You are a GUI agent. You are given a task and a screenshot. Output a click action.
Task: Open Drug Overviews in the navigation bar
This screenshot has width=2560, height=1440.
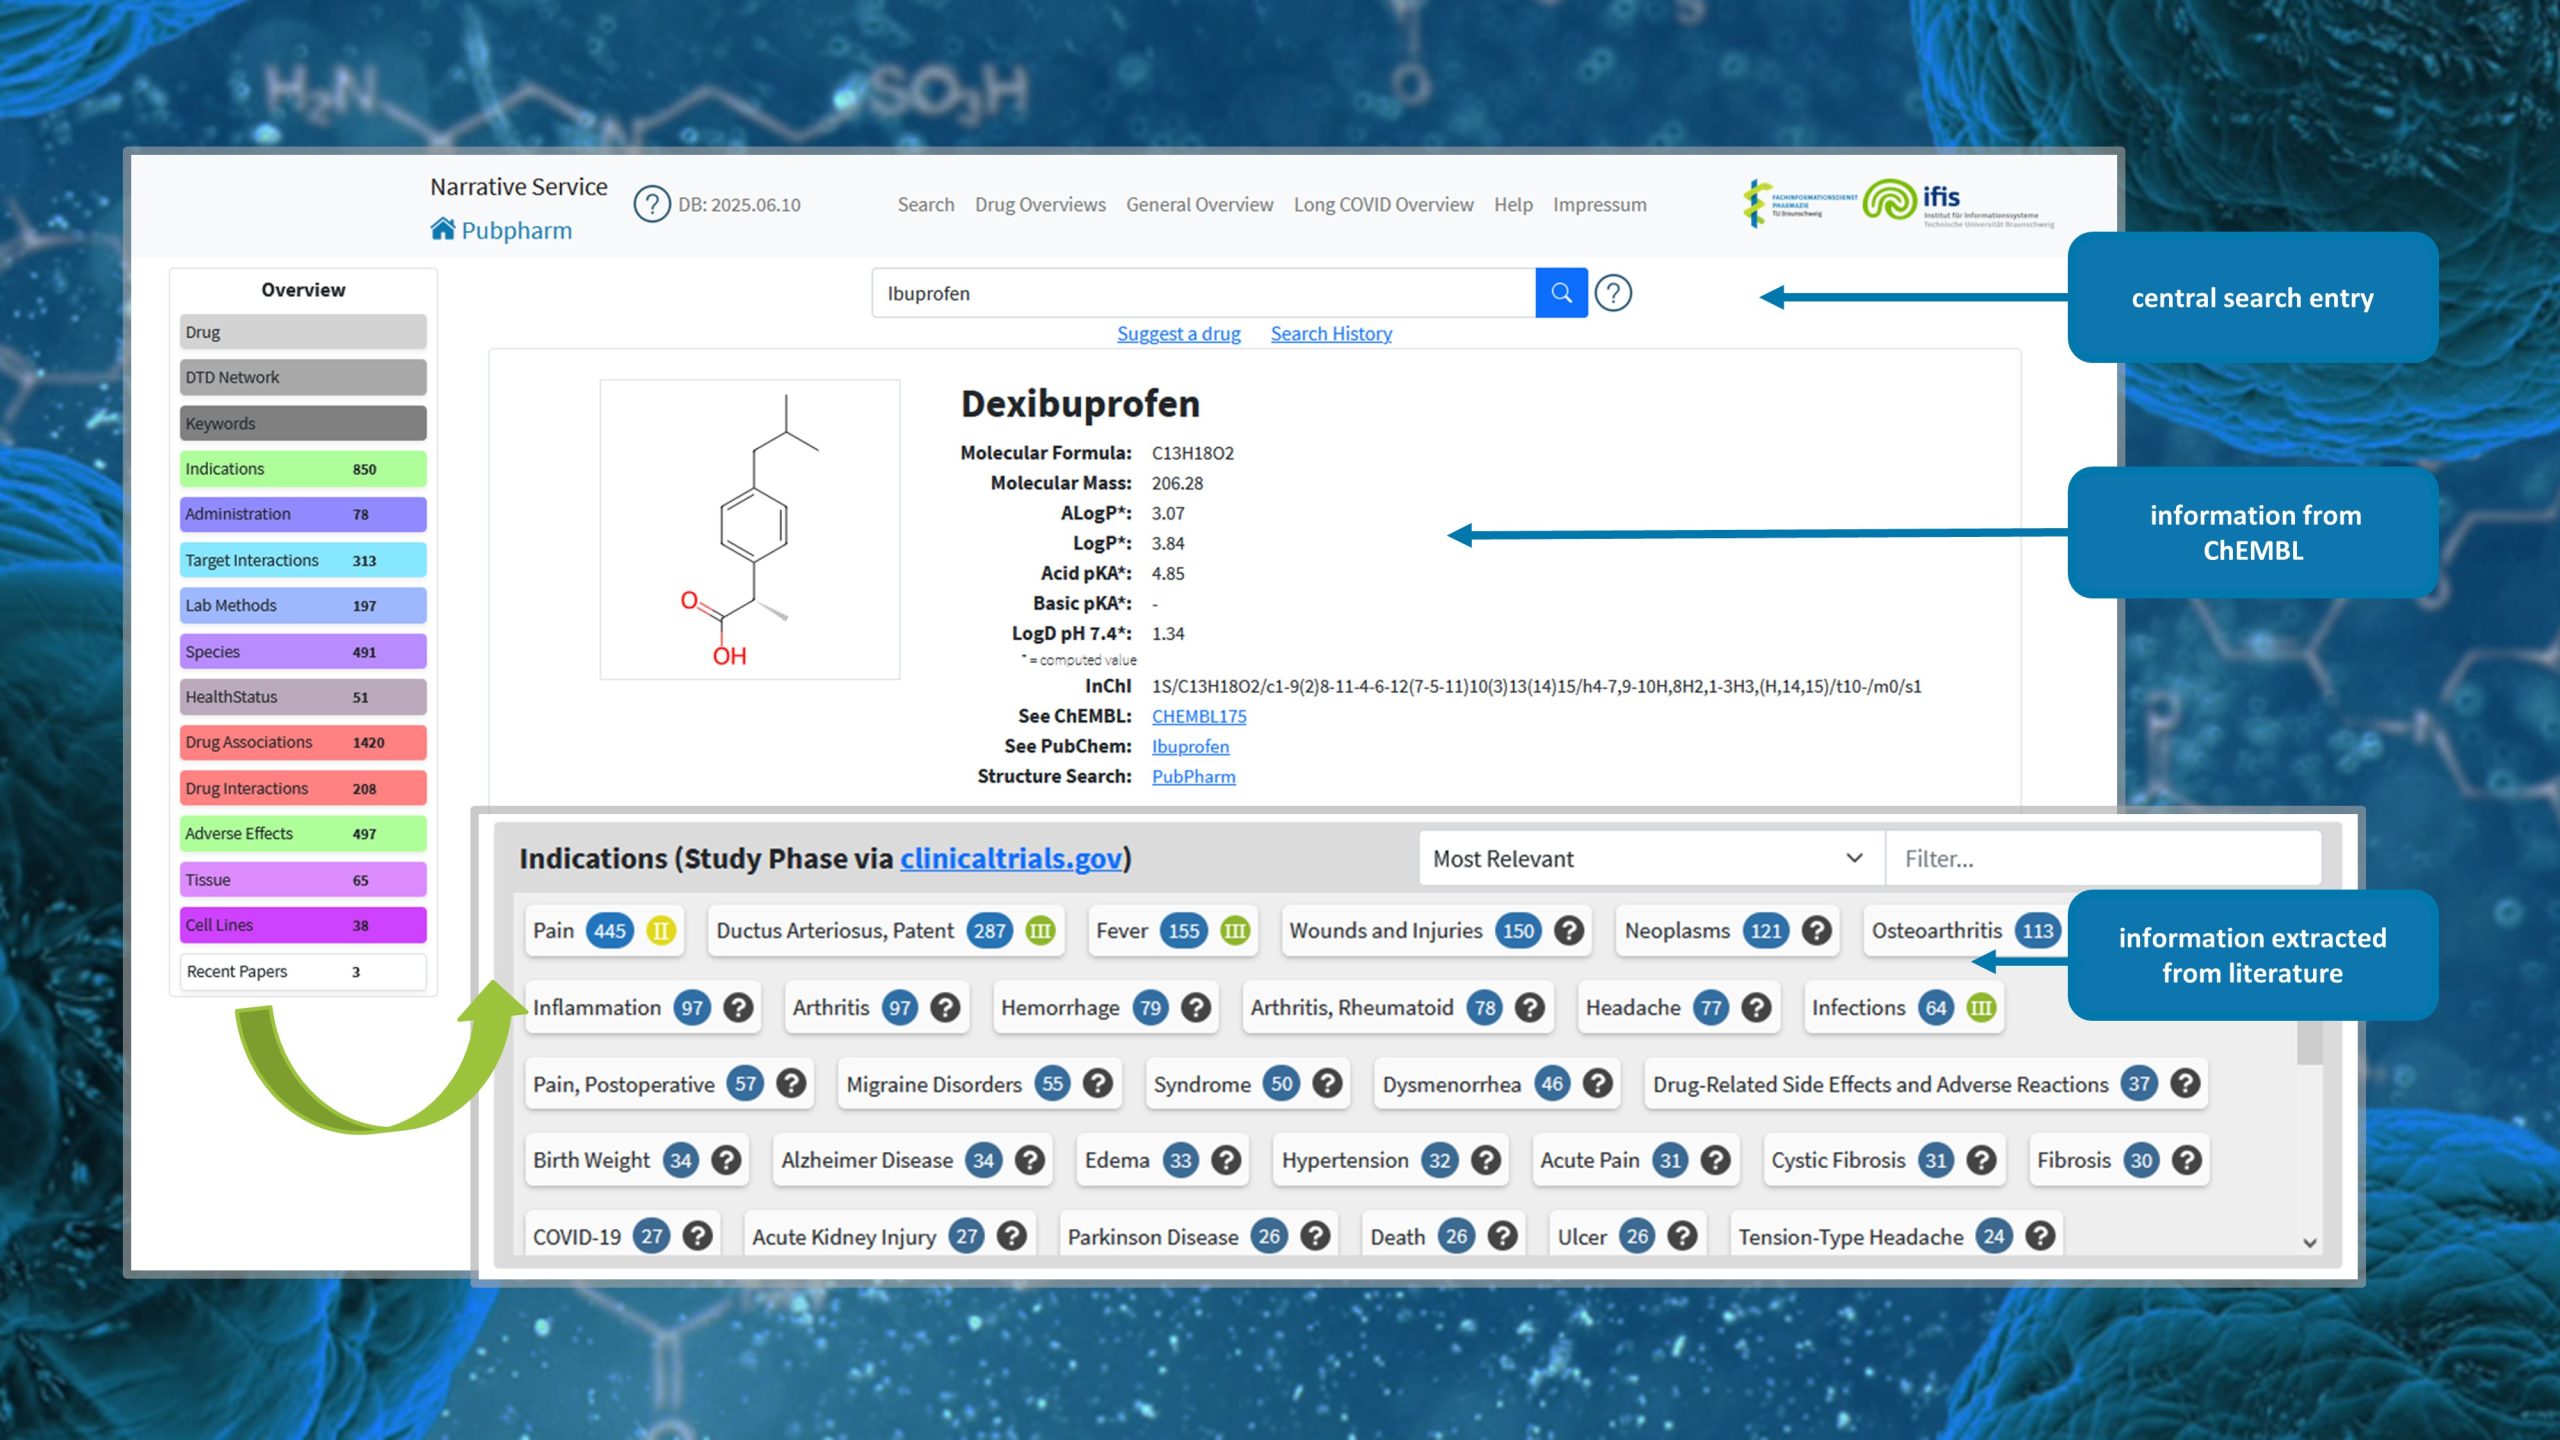(x=1040, y=204)
